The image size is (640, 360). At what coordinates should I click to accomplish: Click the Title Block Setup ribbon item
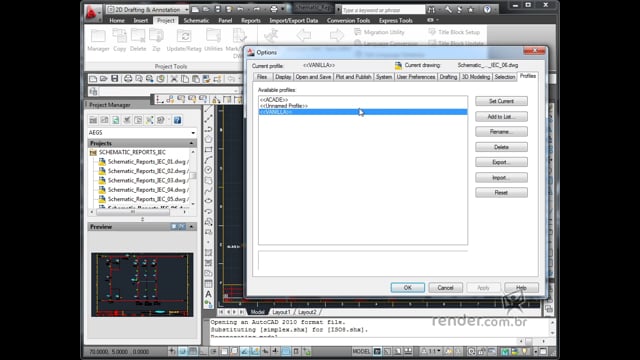454,32
